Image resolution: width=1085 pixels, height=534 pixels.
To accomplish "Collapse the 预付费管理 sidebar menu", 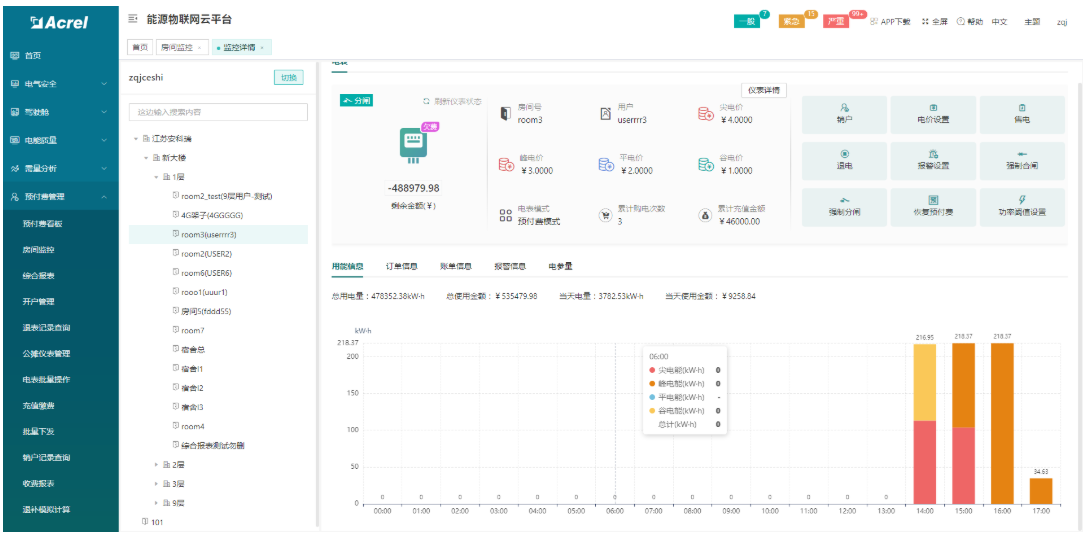I will (x=104, y=197).
